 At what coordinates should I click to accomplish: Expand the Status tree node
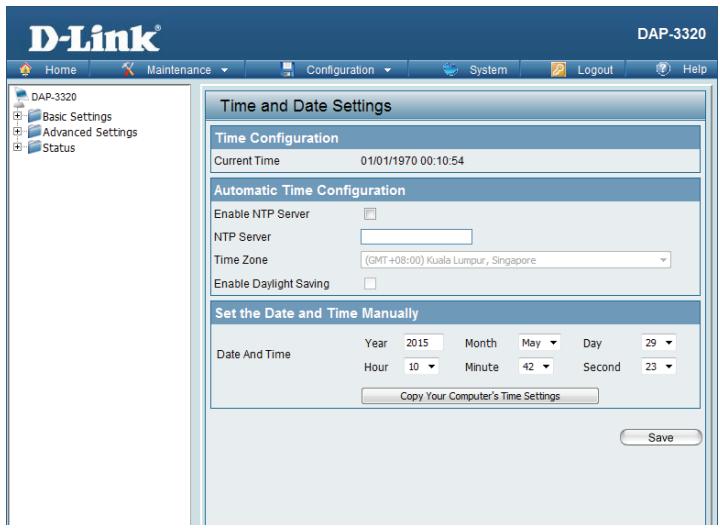17,147
